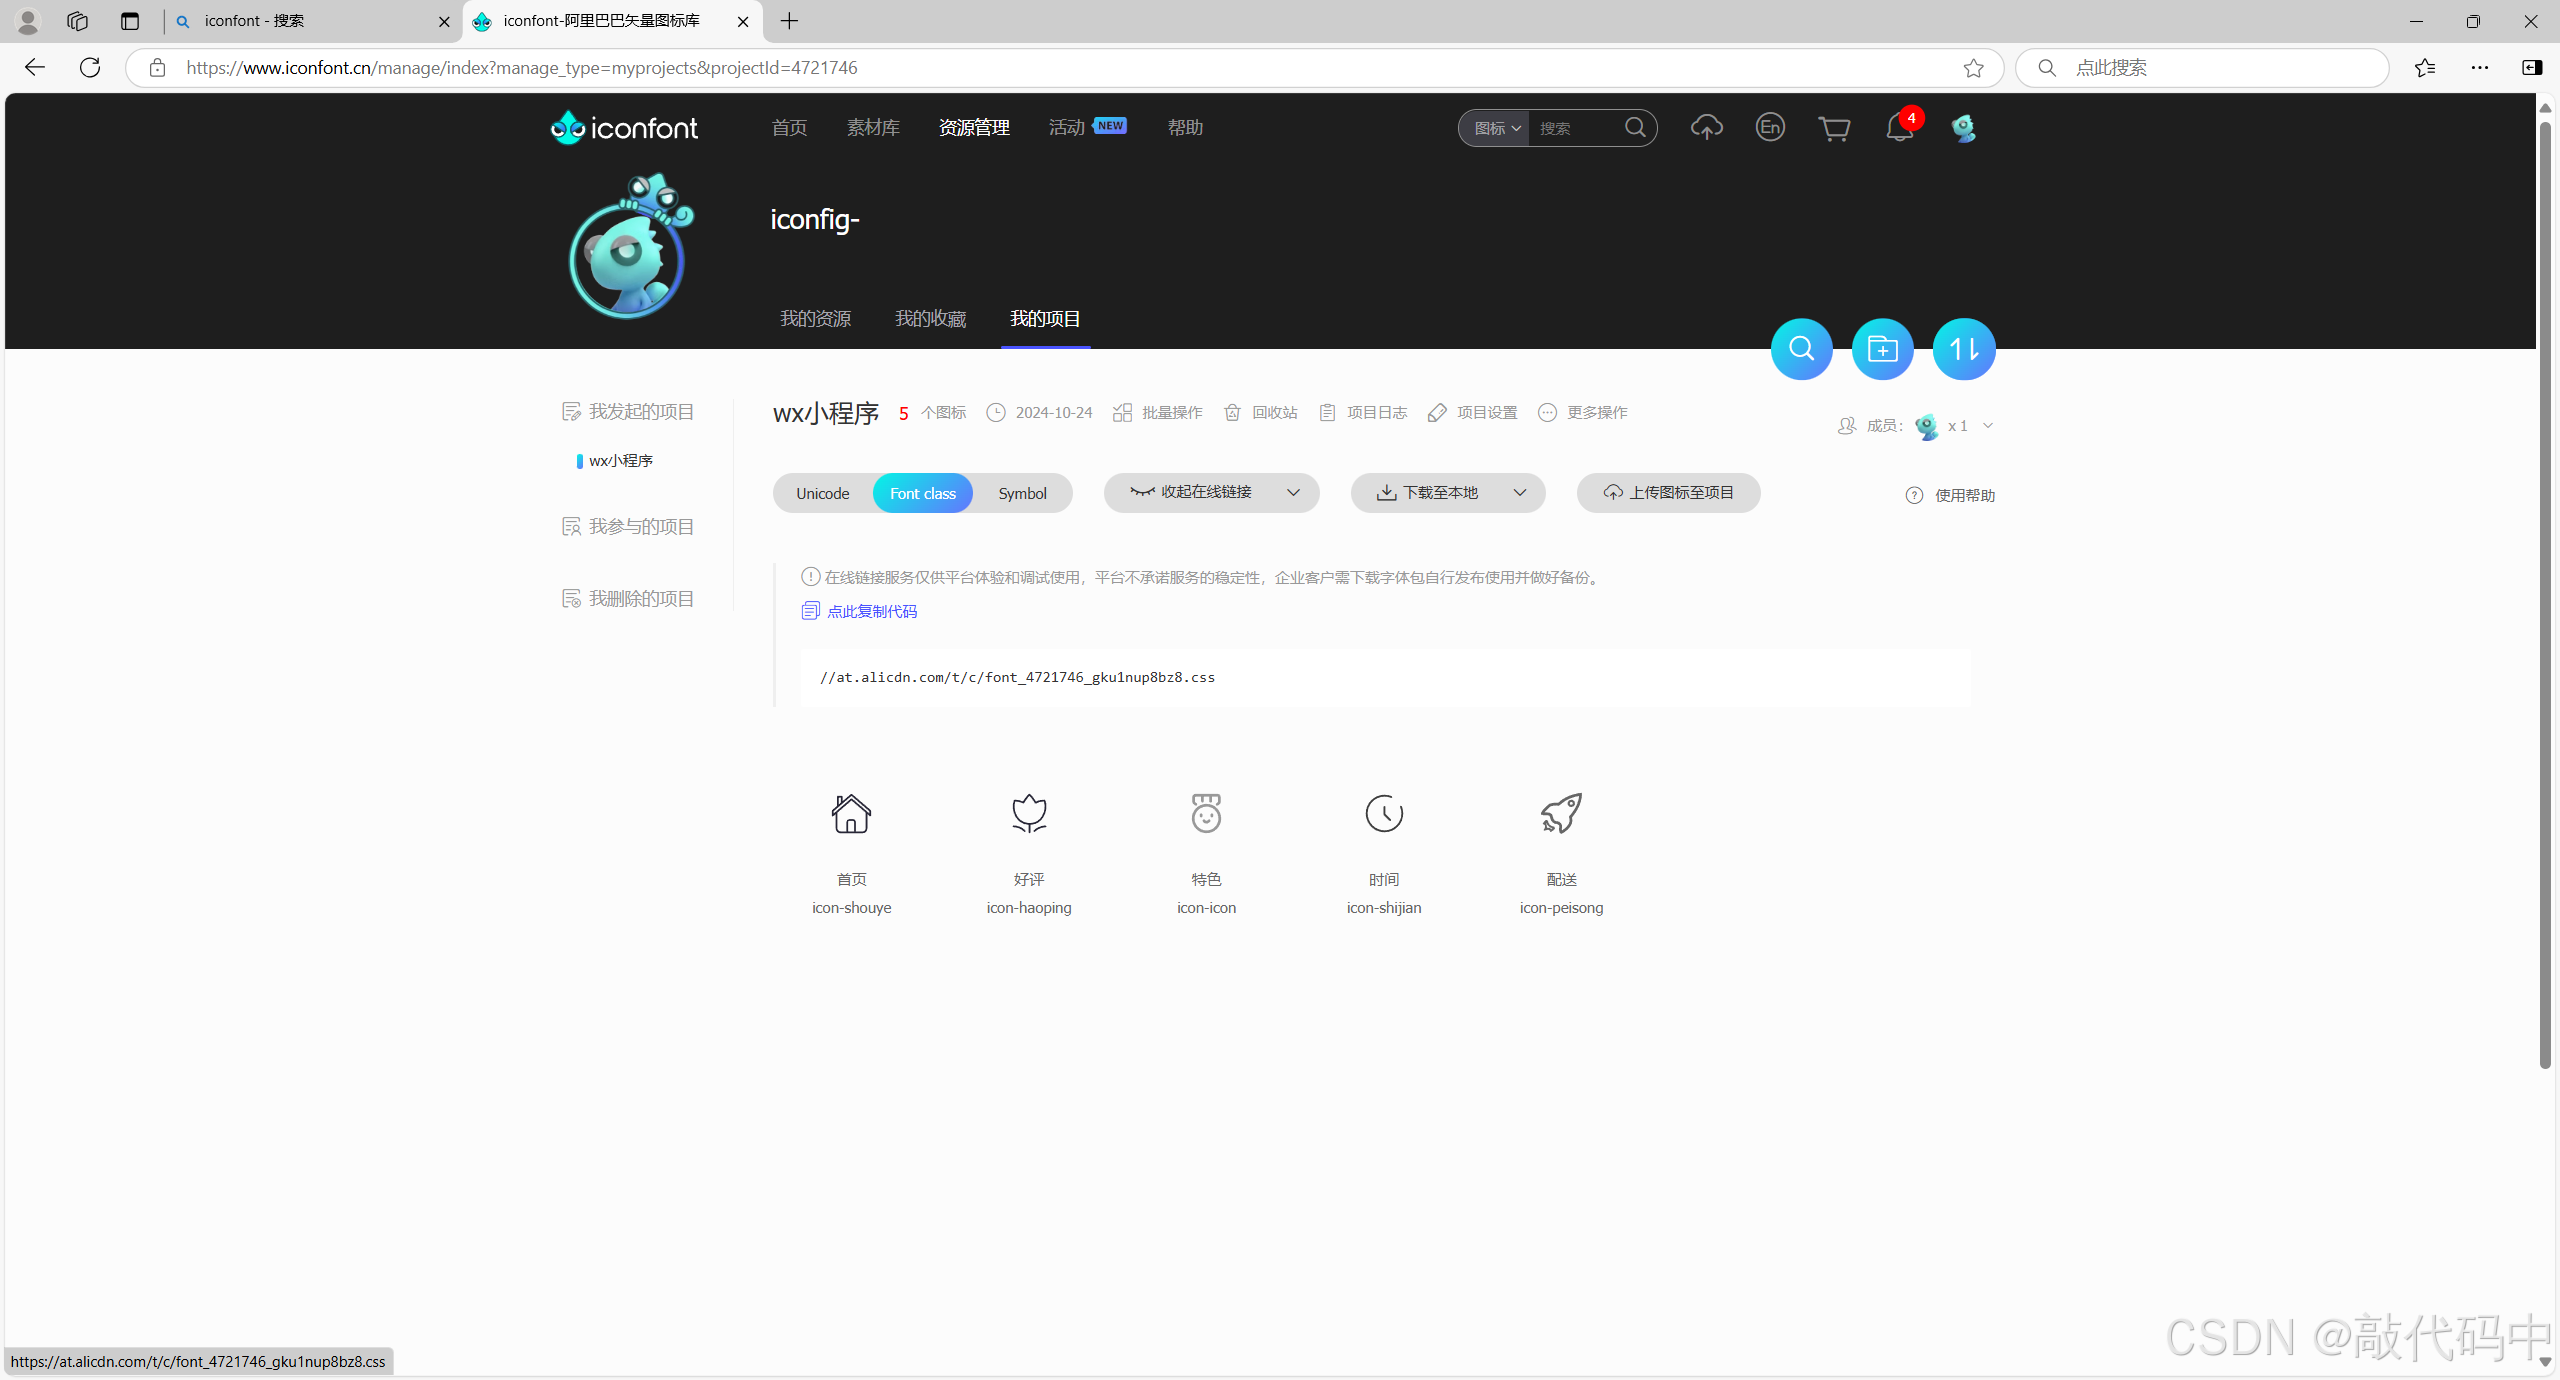Select Font class mode
2560x1380 pixels.
(x=922, y=493)
